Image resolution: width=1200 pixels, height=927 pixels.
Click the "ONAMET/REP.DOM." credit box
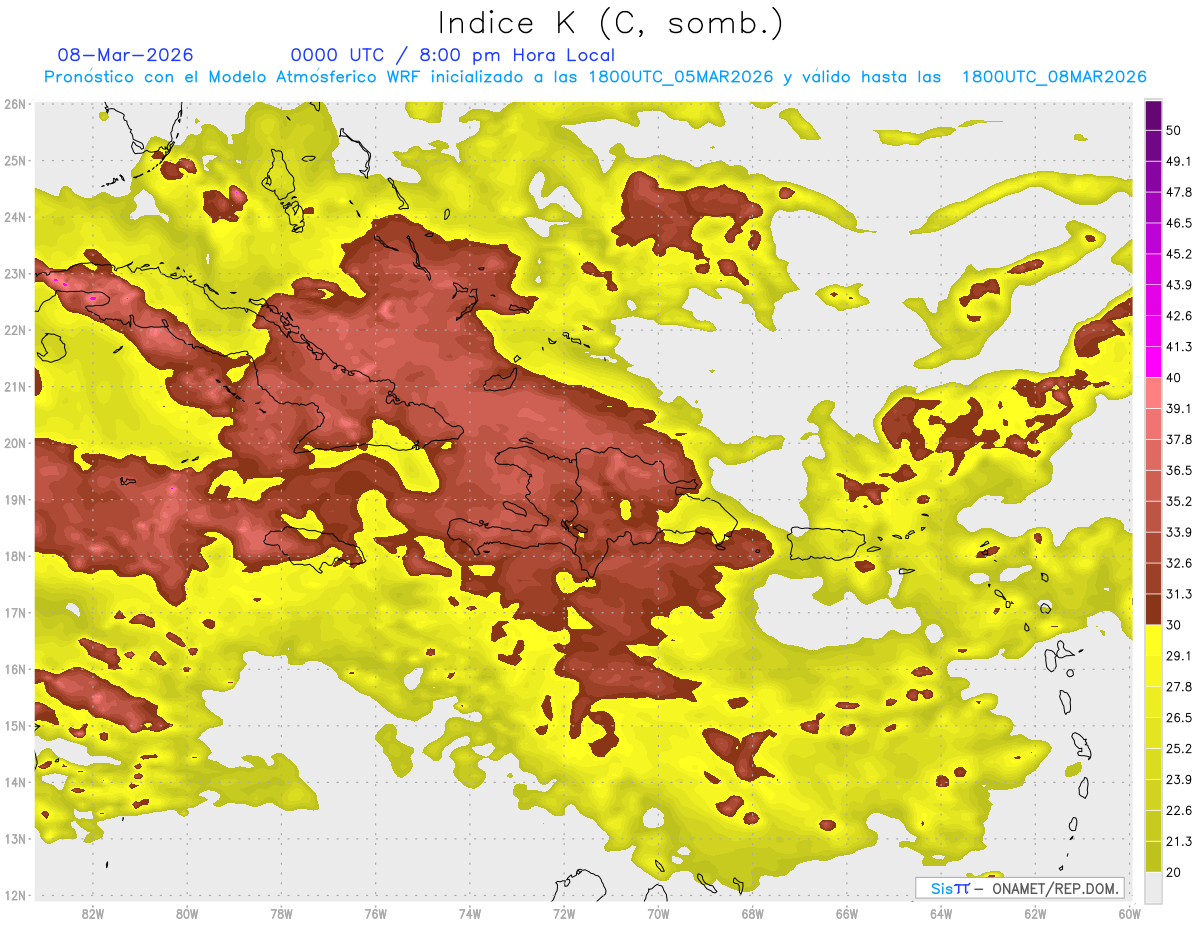[1020, 888]
